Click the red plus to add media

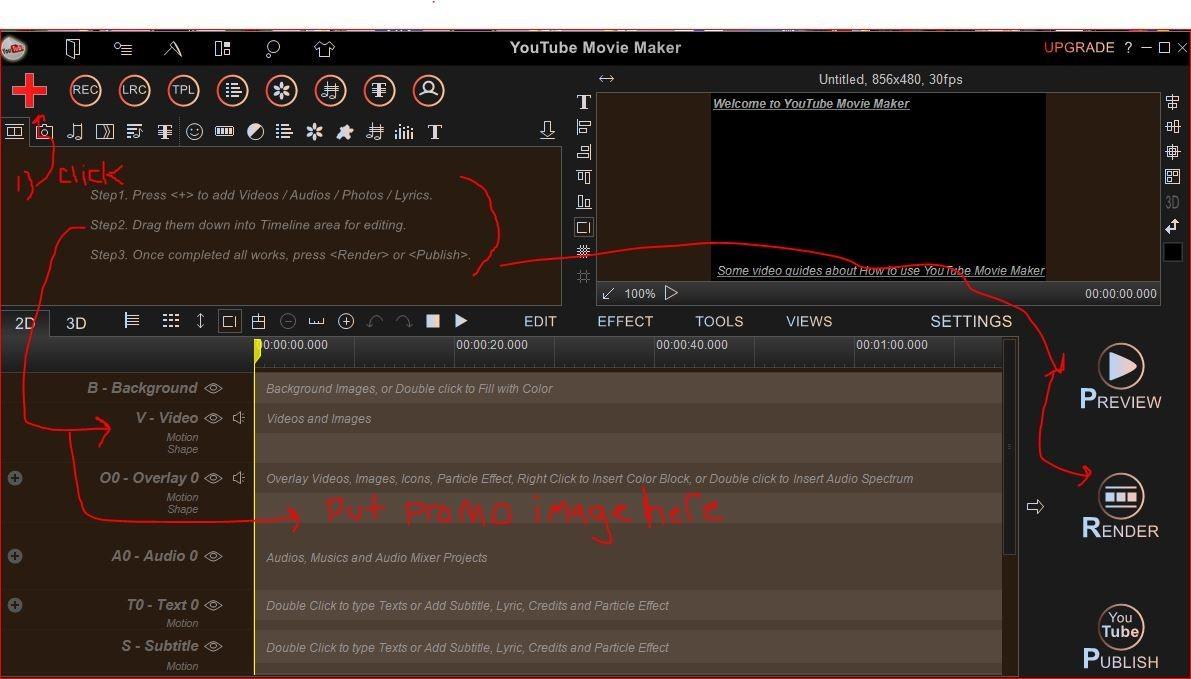29,91
